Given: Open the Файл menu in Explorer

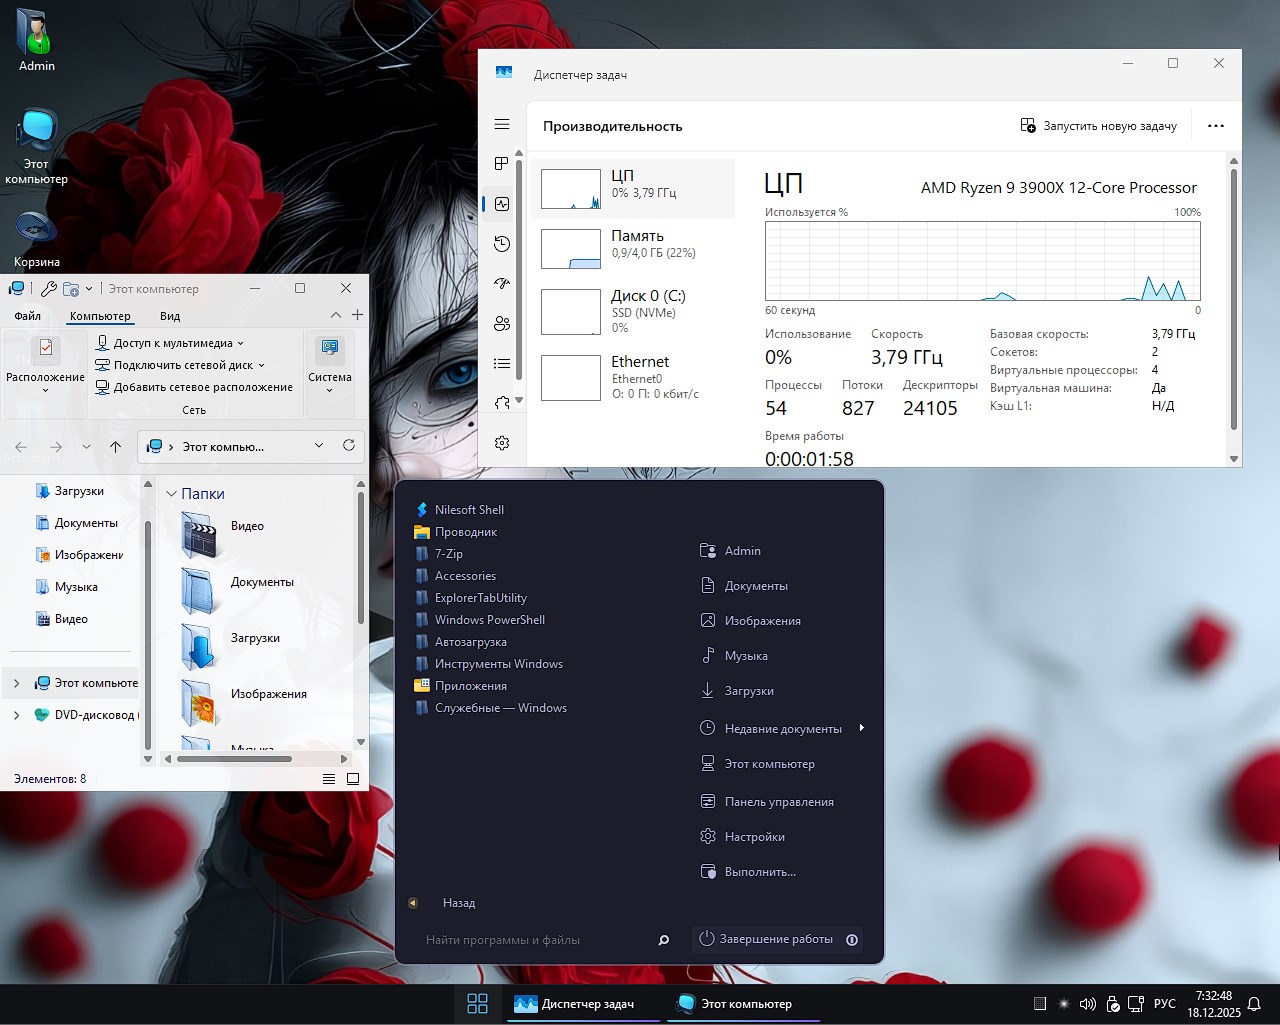Looking at the screenshot, I should (27, 315).
